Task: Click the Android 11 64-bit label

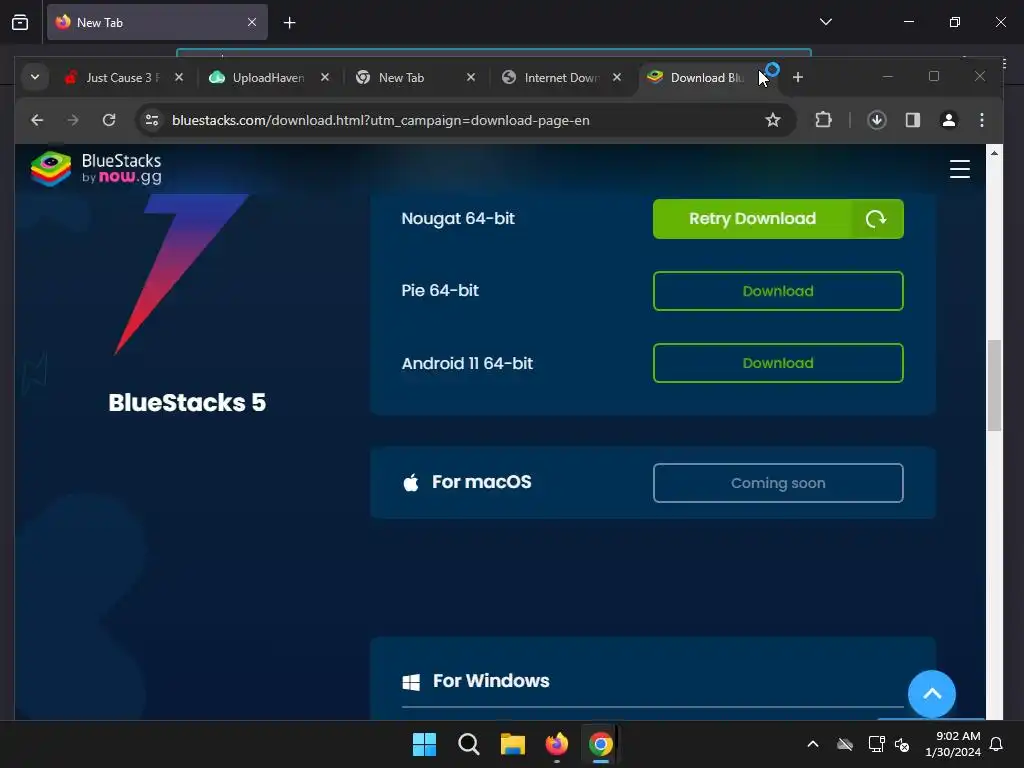Action: [x=467, y=363]
